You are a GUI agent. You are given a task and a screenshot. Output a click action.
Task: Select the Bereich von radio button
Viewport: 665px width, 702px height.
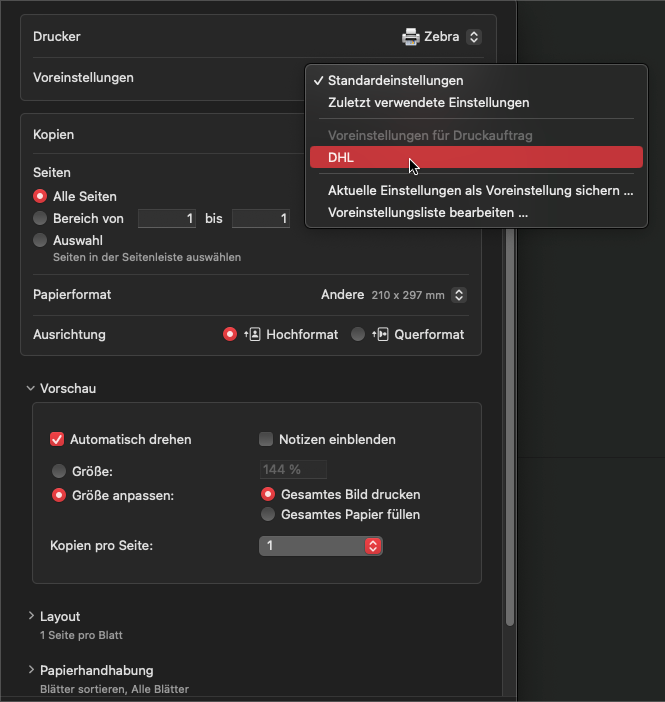[x=40, y=218]
